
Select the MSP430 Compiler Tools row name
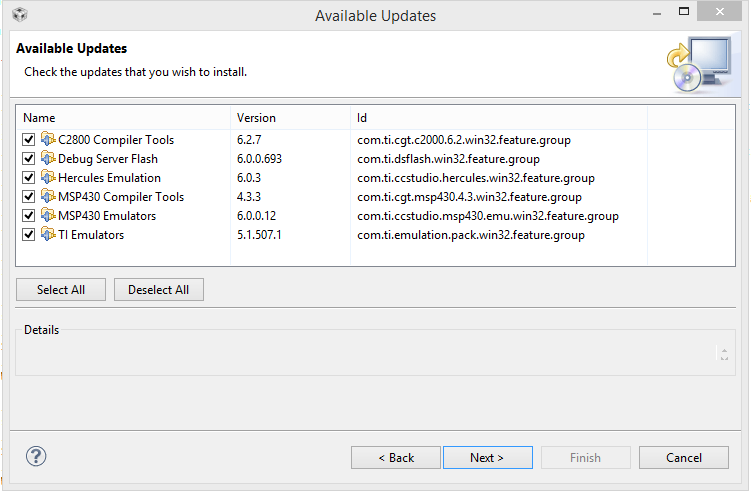click(x=121, y=197)
